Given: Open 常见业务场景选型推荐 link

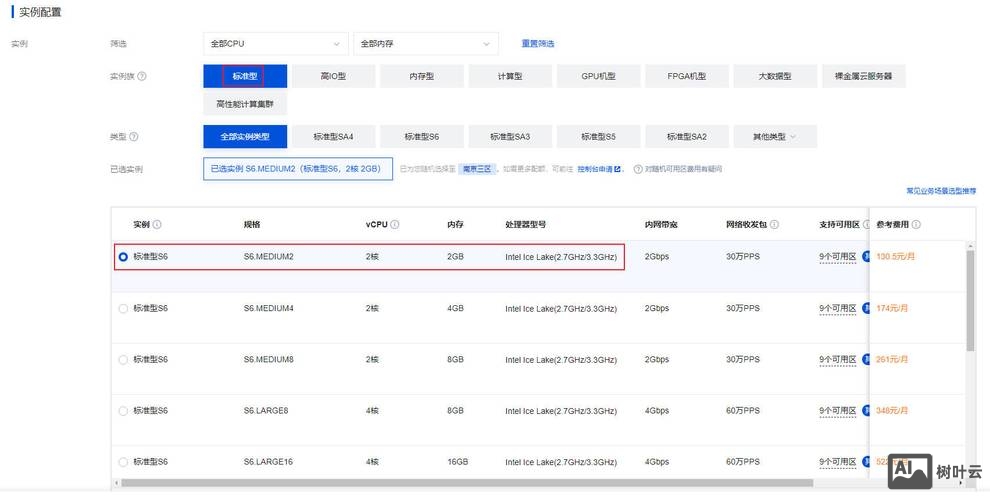Looking at the screenshot, I should click(940, 190).
